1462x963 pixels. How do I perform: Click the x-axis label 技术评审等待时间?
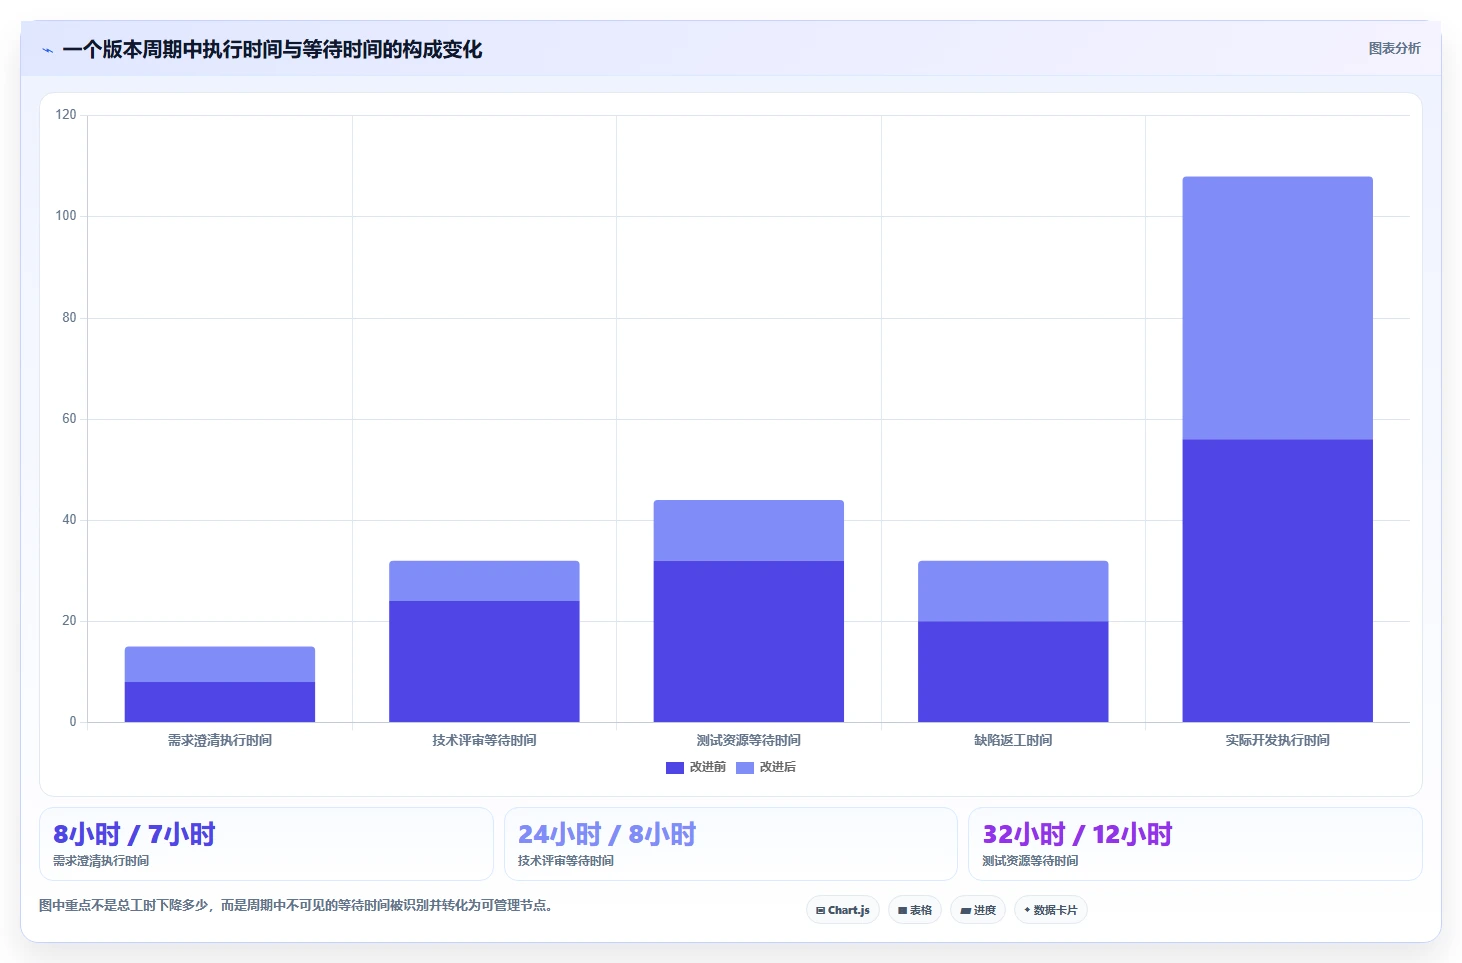pos(484,740)
